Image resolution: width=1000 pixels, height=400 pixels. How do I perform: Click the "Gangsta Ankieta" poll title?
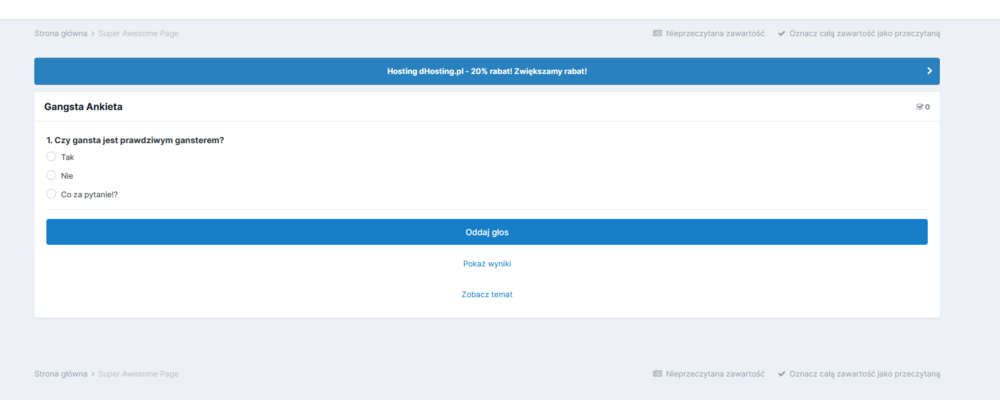[x=83, y=106]
